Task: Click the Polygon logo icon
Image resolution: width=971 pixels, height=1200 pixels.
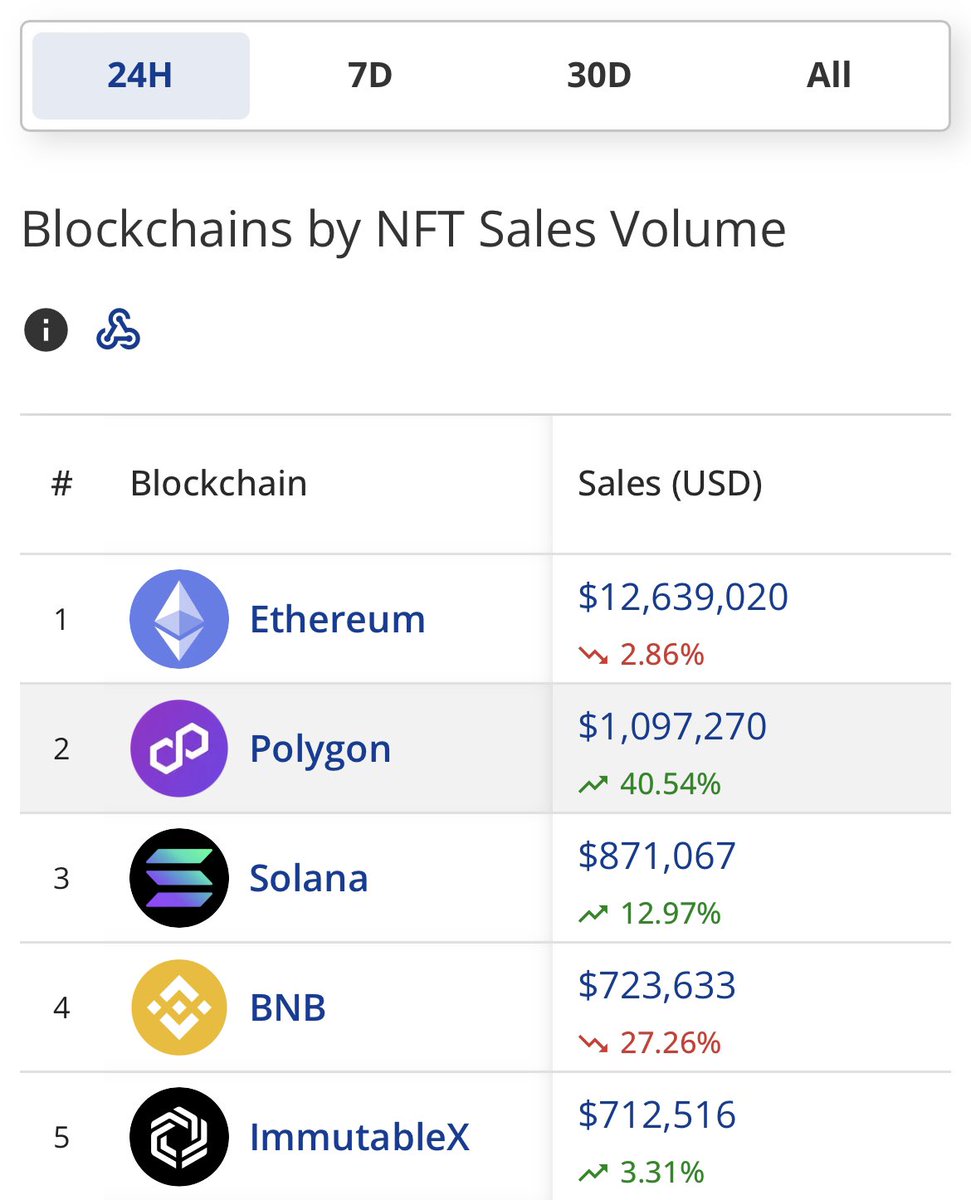Action: (179, 748)
